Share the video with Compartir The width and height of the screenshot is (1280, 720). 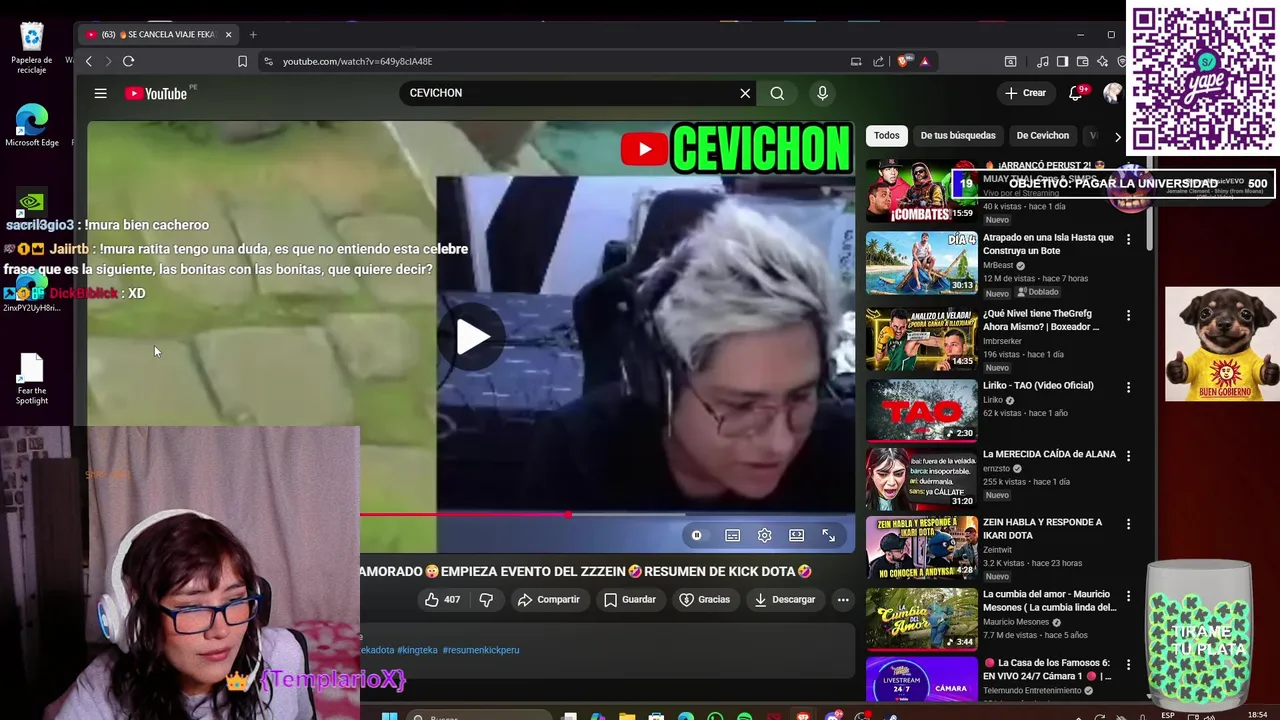(548, 600)
